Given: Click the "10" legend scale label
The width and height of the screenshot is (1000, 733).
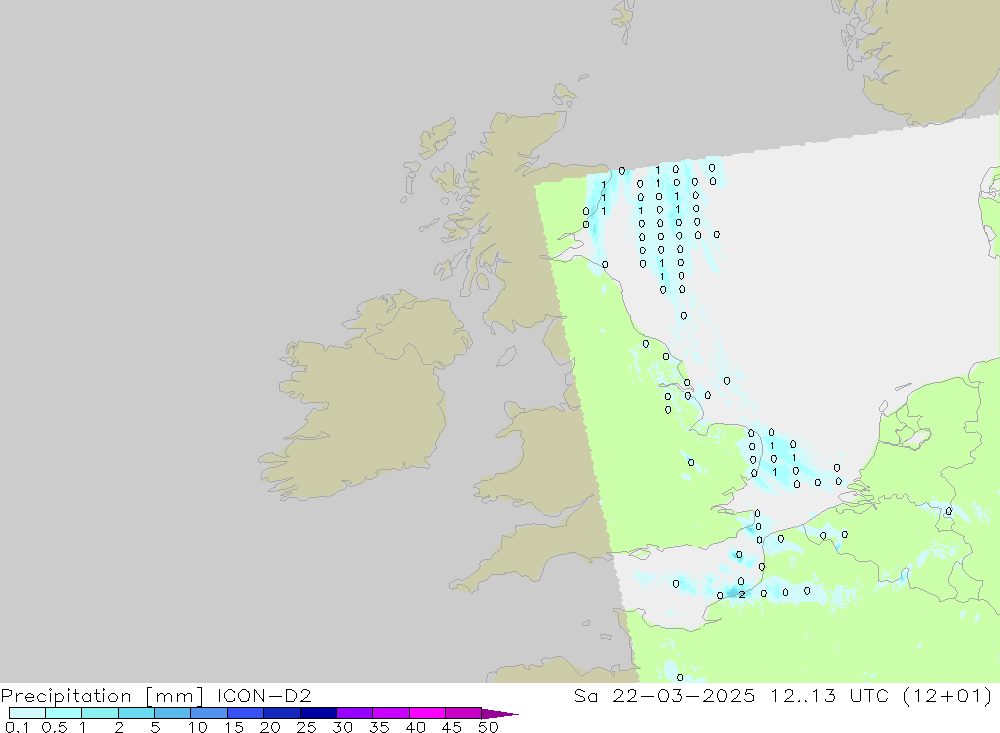Looking at the screenshot, I should (198, 727).
